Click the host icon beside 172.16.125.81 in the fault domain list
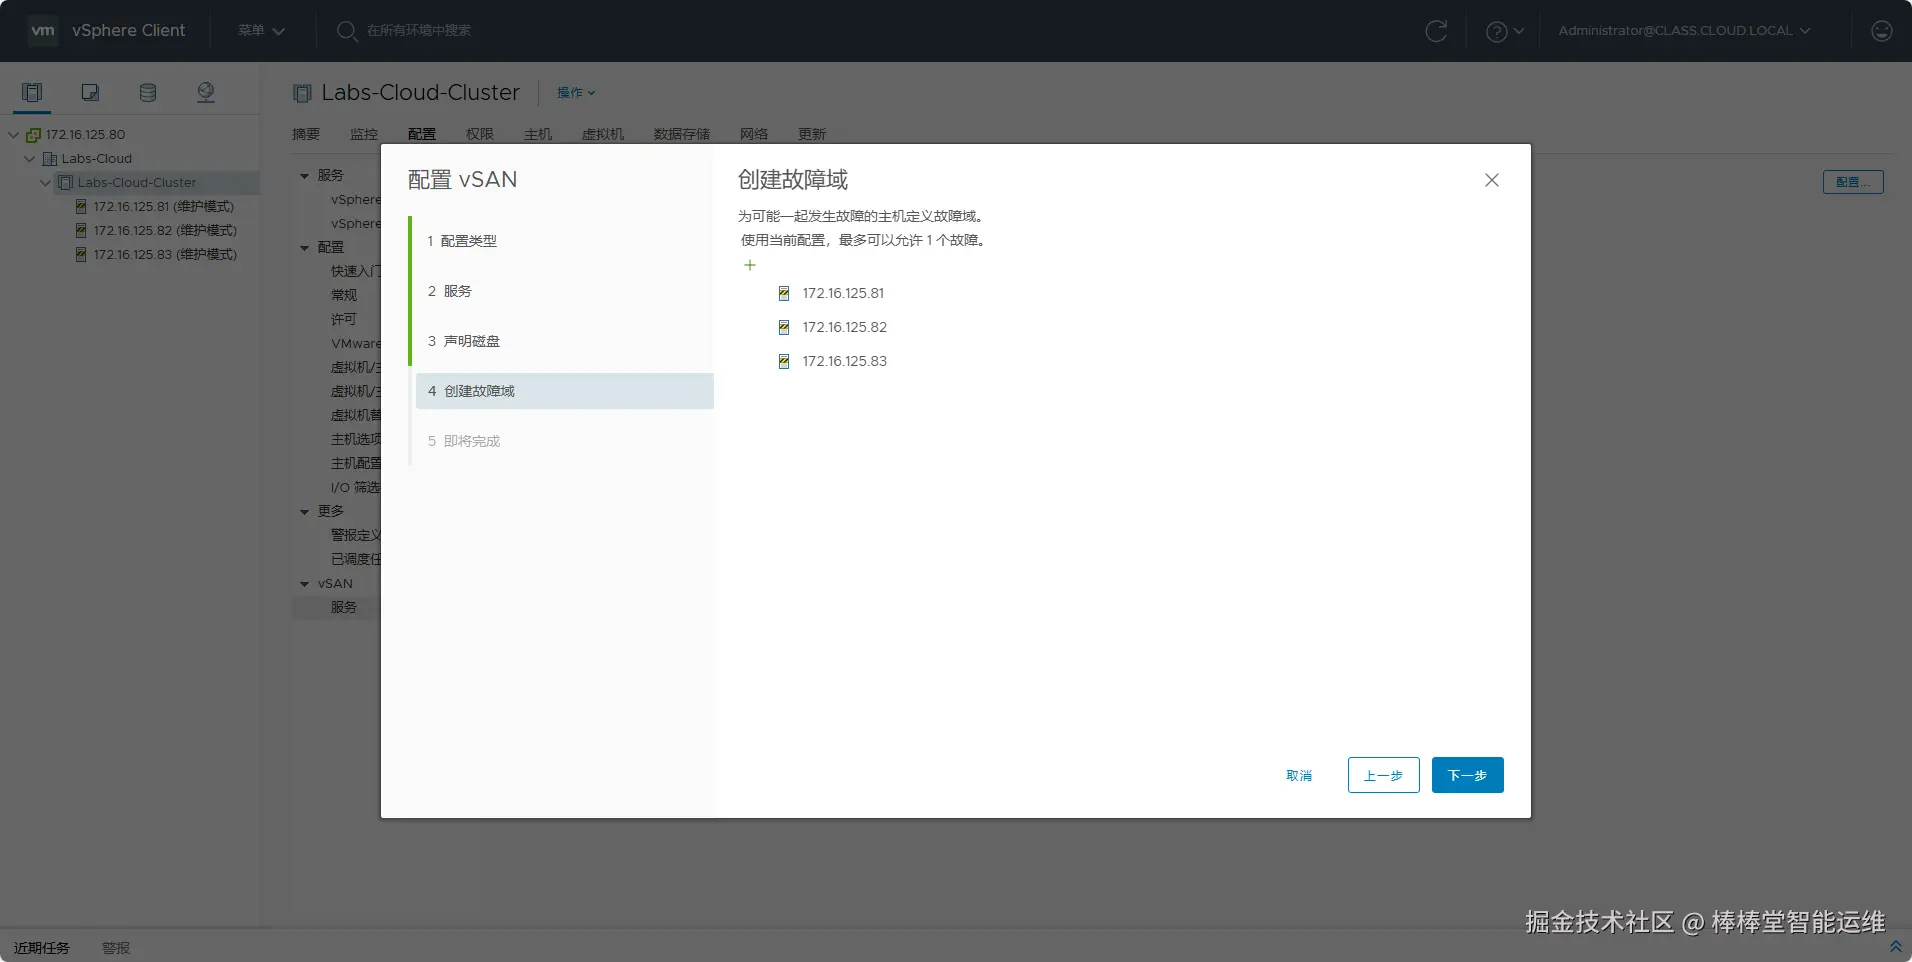Viewport: 1912px width, 962px height. point(784,293)
